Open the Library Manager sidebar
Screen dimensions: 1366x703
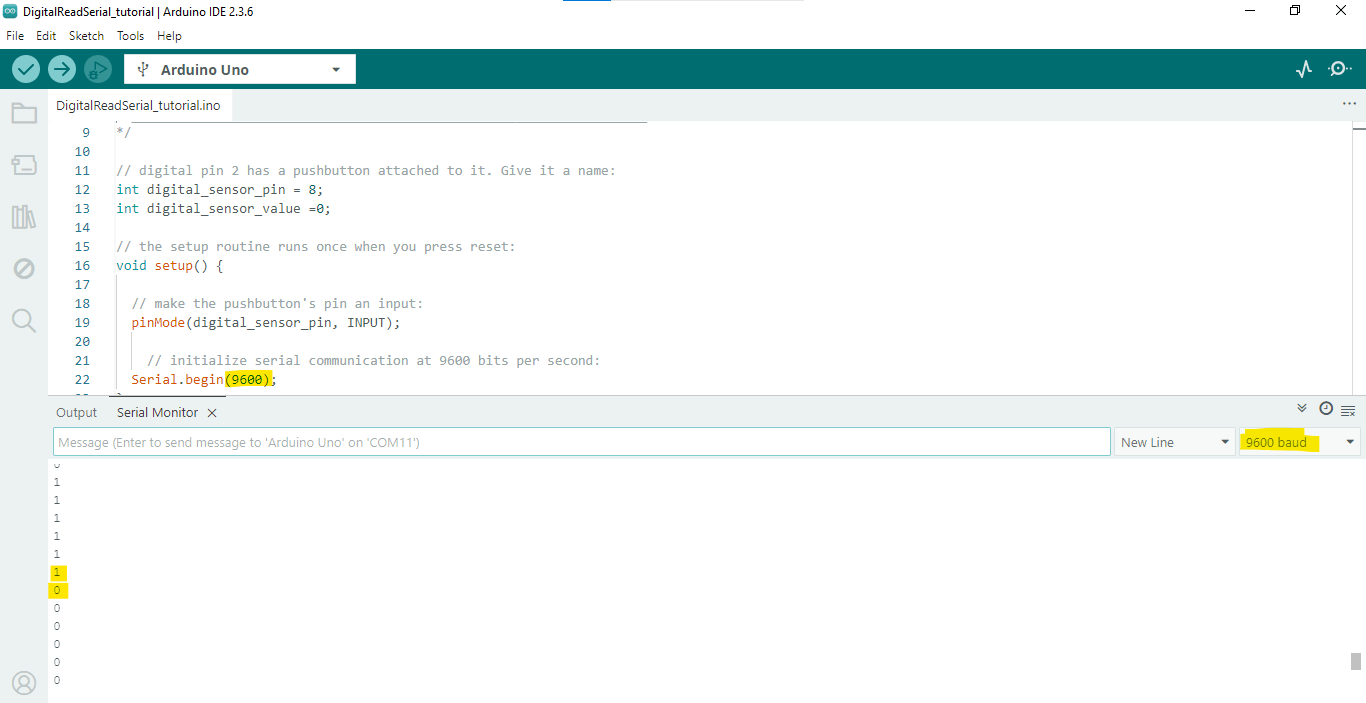pyautogui.click(x=24, y=217)
